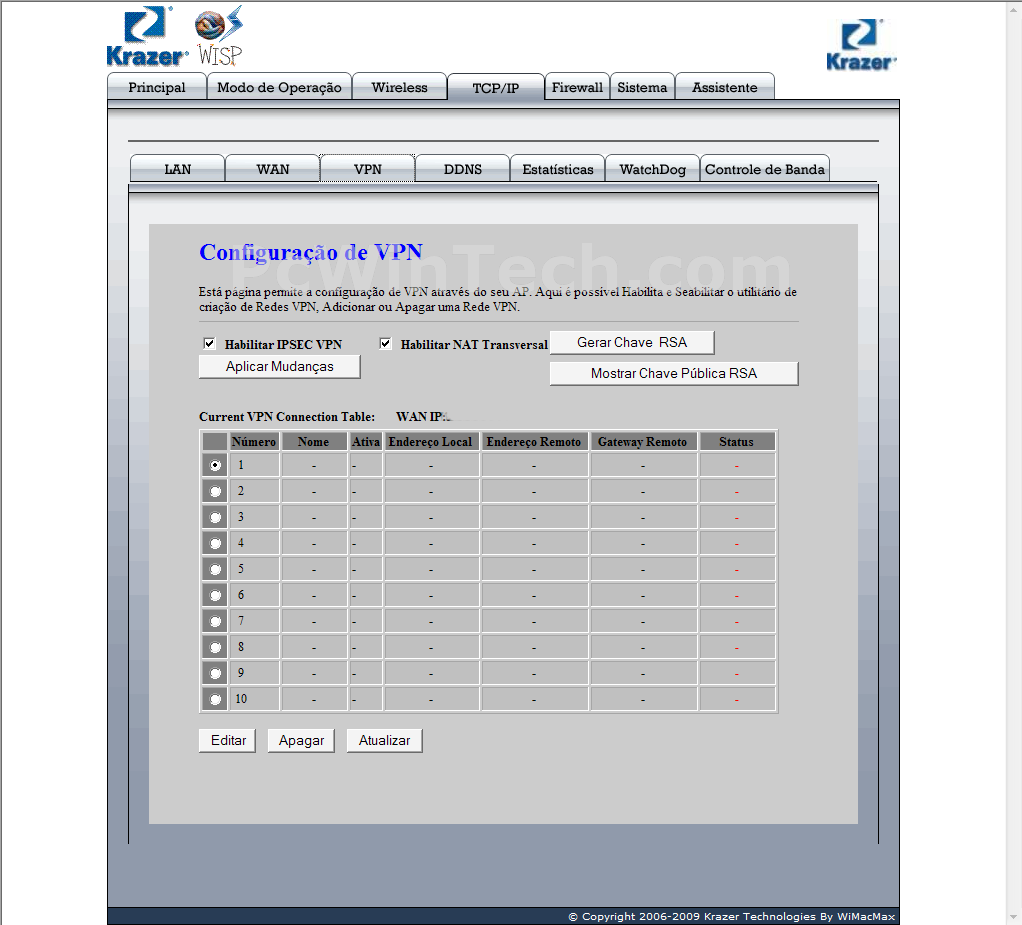Click the Status column header
Image resolution: width=1022 pixels, height=925 pixels.
click(737, 441)
